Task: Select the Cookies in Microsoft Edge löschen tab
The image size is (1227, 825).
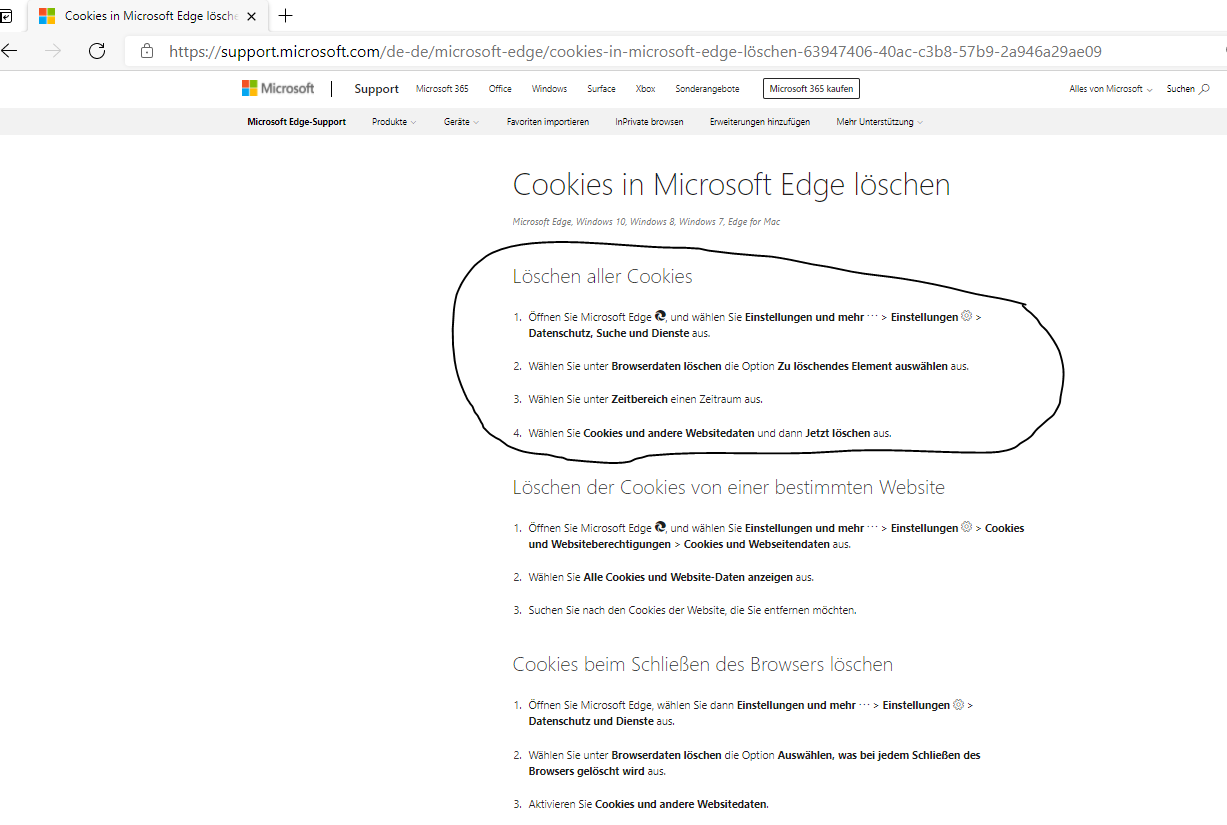Action: point(148,16)
